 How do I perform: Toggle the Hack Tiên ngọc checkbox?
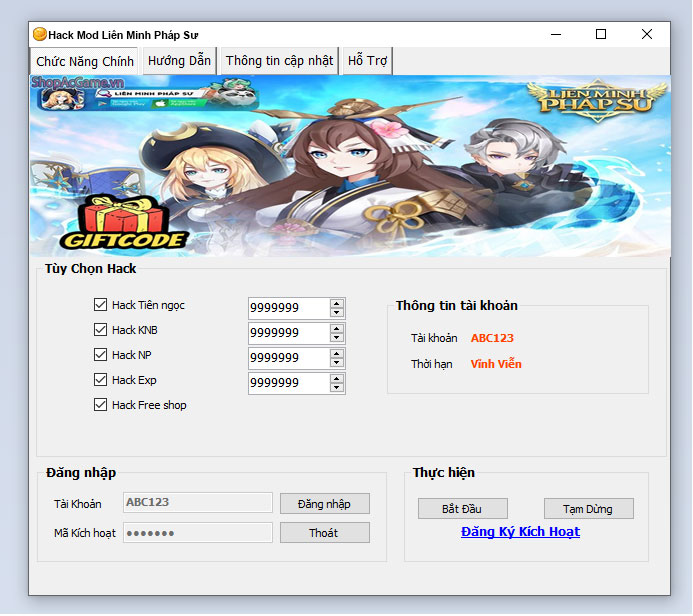tap(100, 304)
